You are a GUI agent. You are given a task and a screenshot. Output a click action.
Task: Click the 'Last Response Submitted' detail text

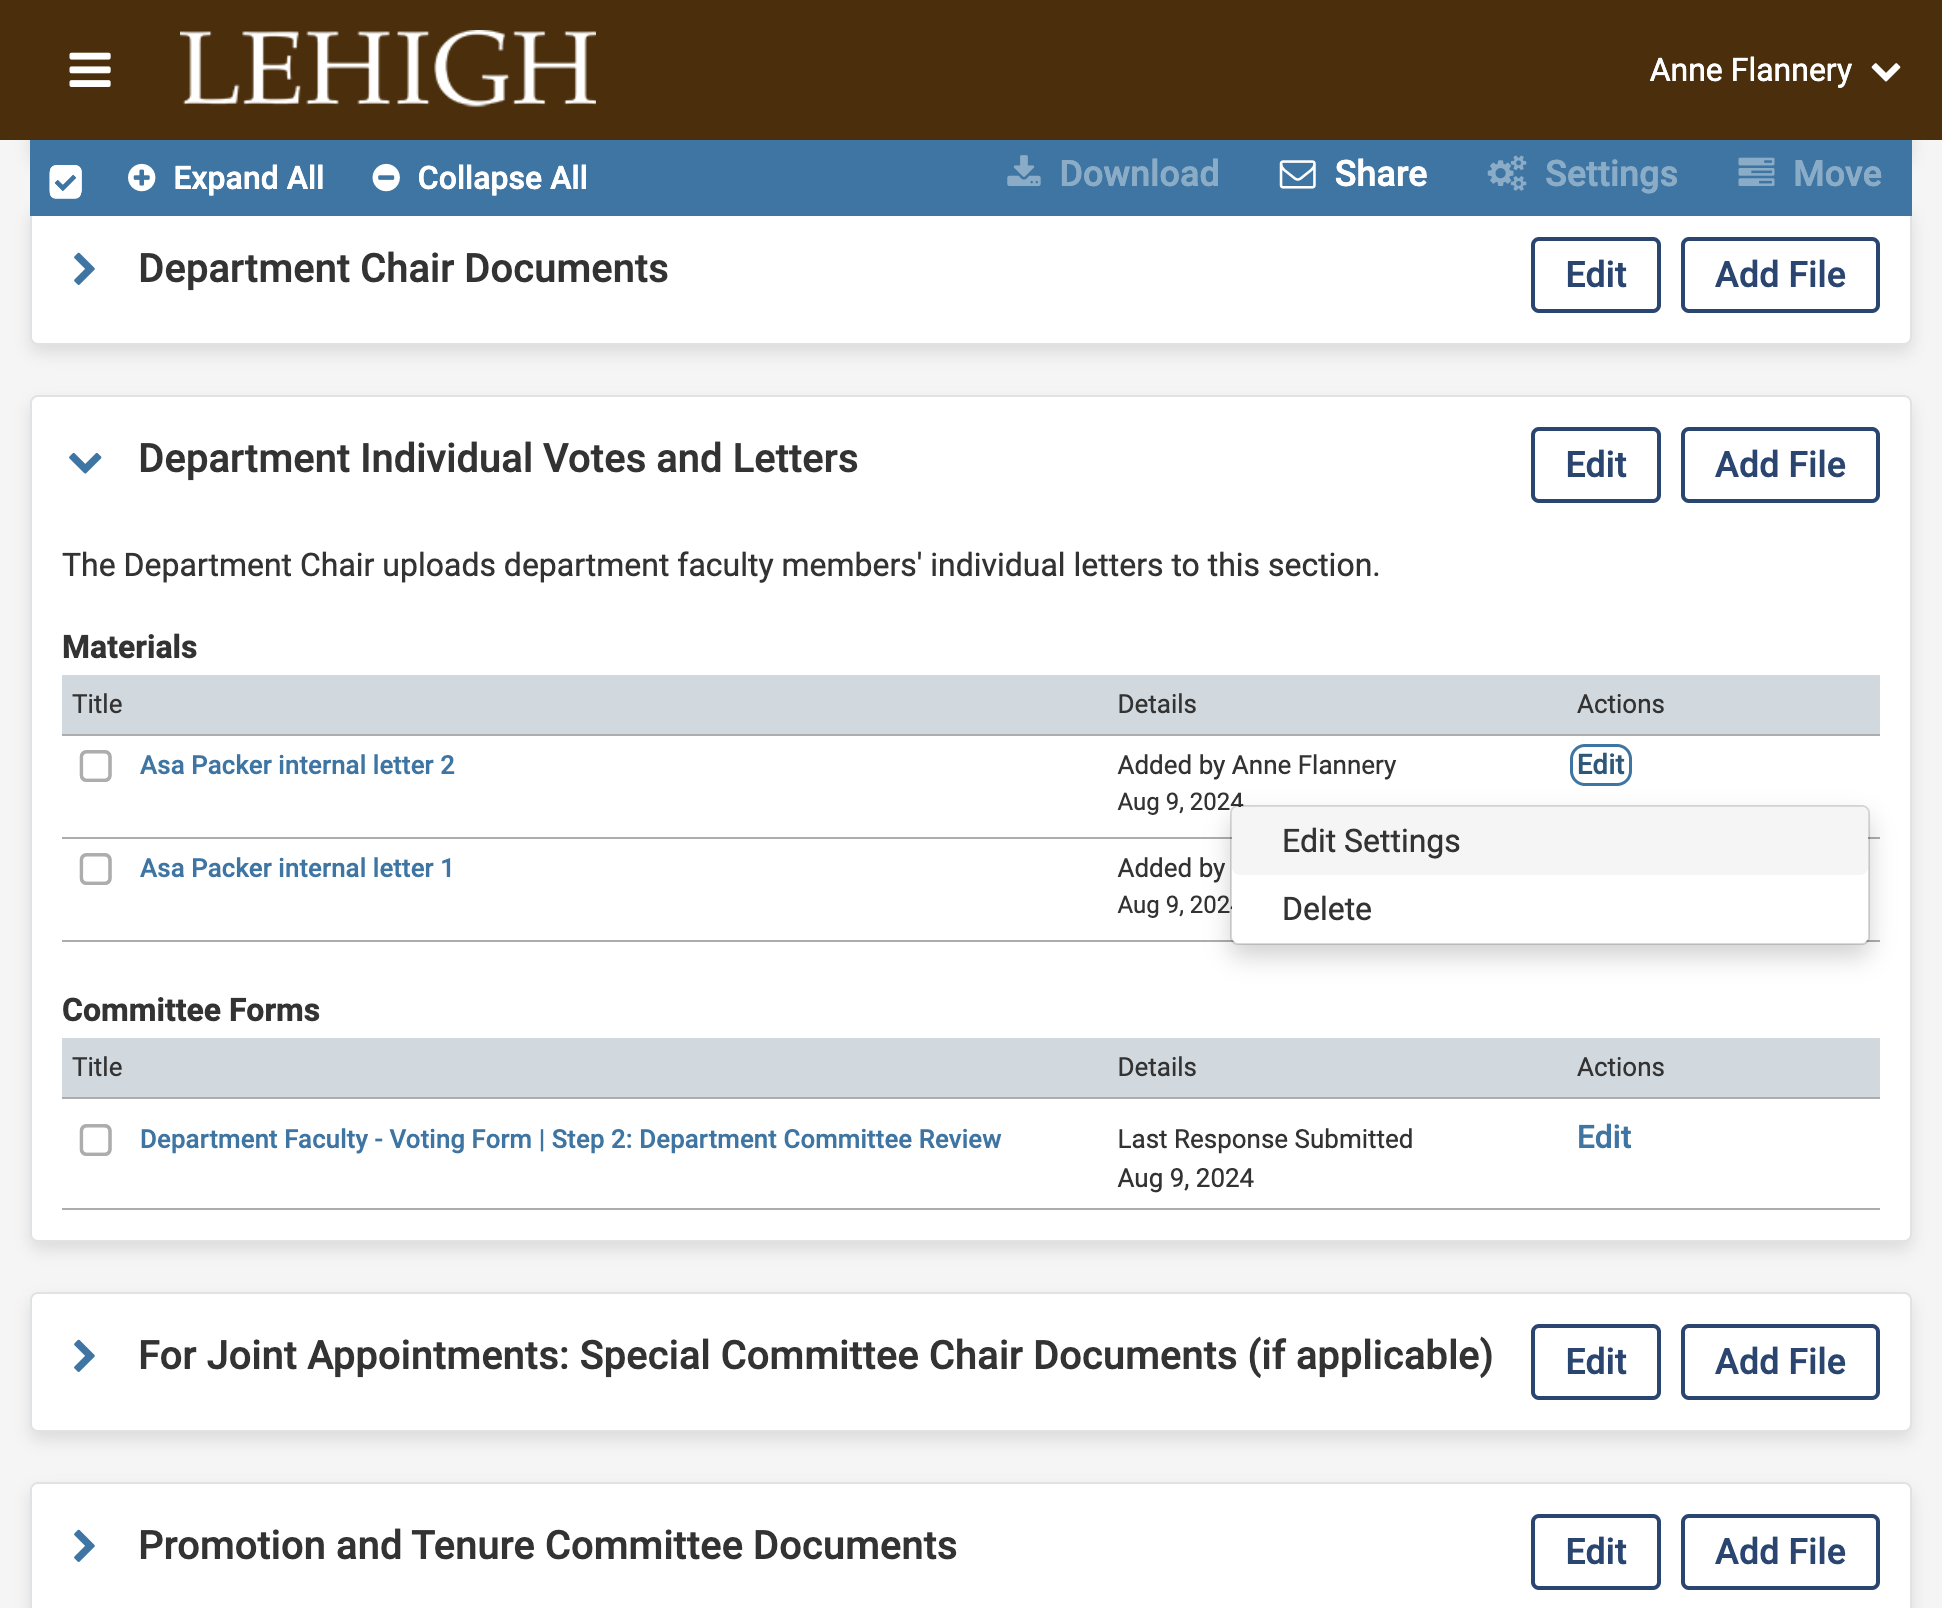tap(1265, 1139)
